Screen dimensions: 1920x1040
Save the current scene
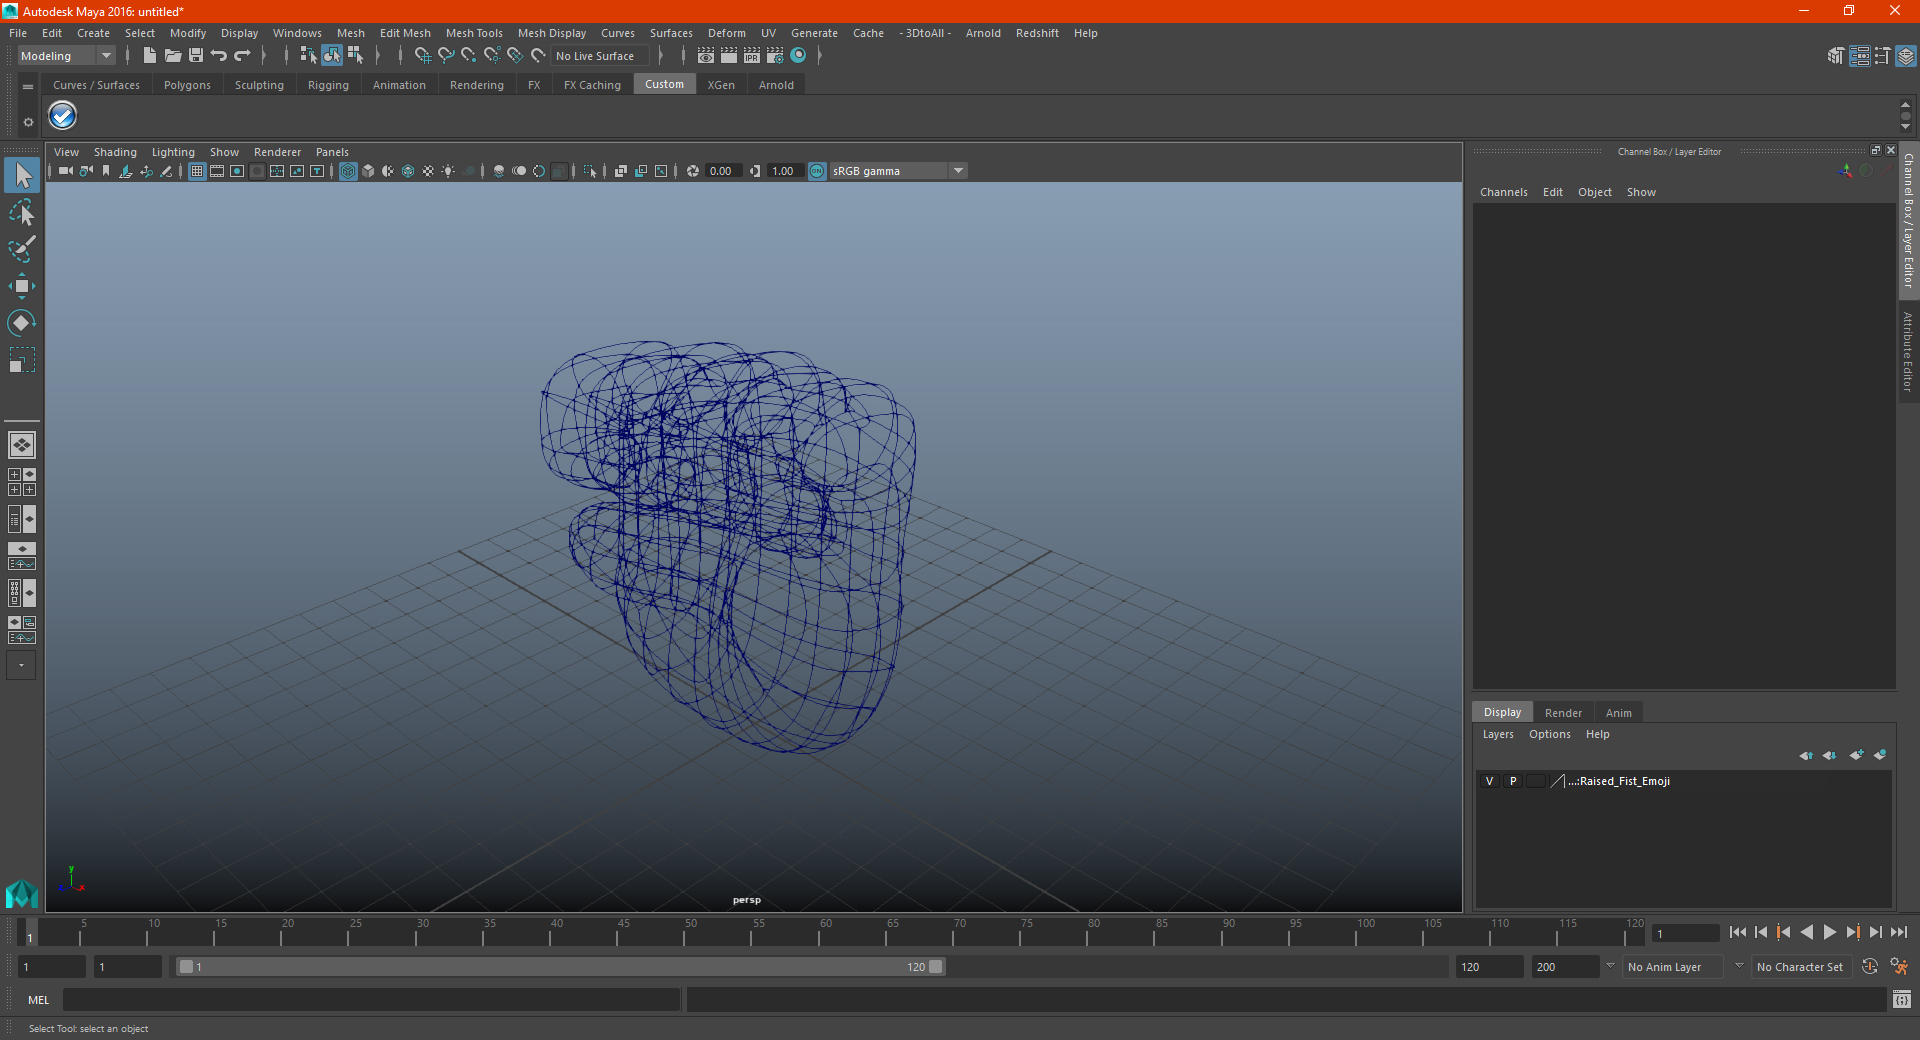[195, 56]
